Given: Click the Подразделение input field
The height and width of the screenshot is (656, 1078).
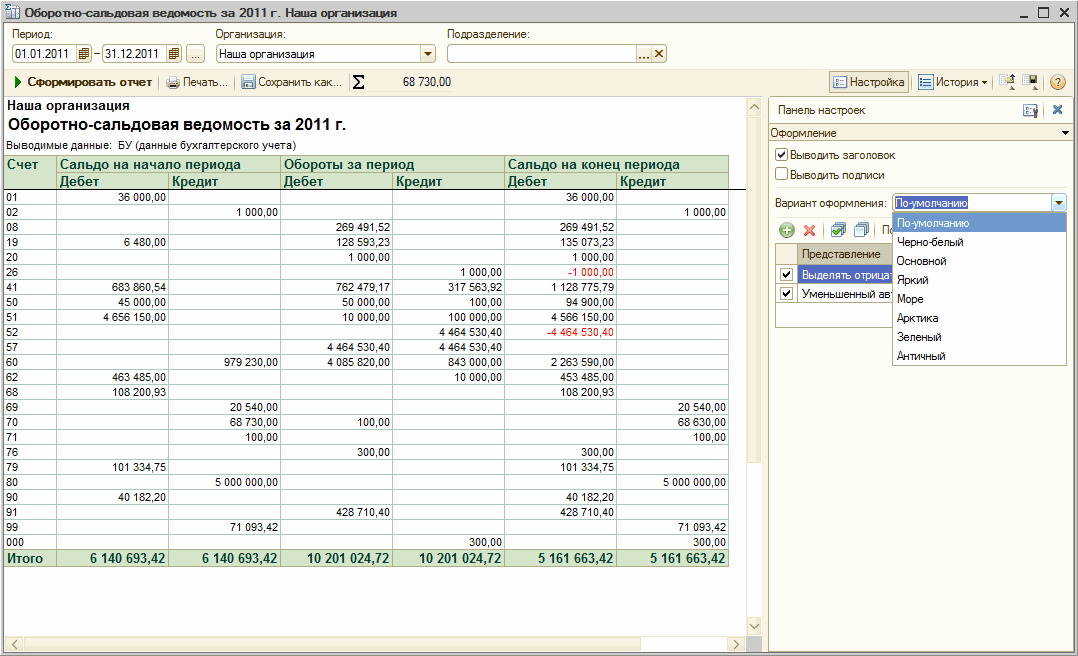Looking at the screenshot, I should [542, 54].
